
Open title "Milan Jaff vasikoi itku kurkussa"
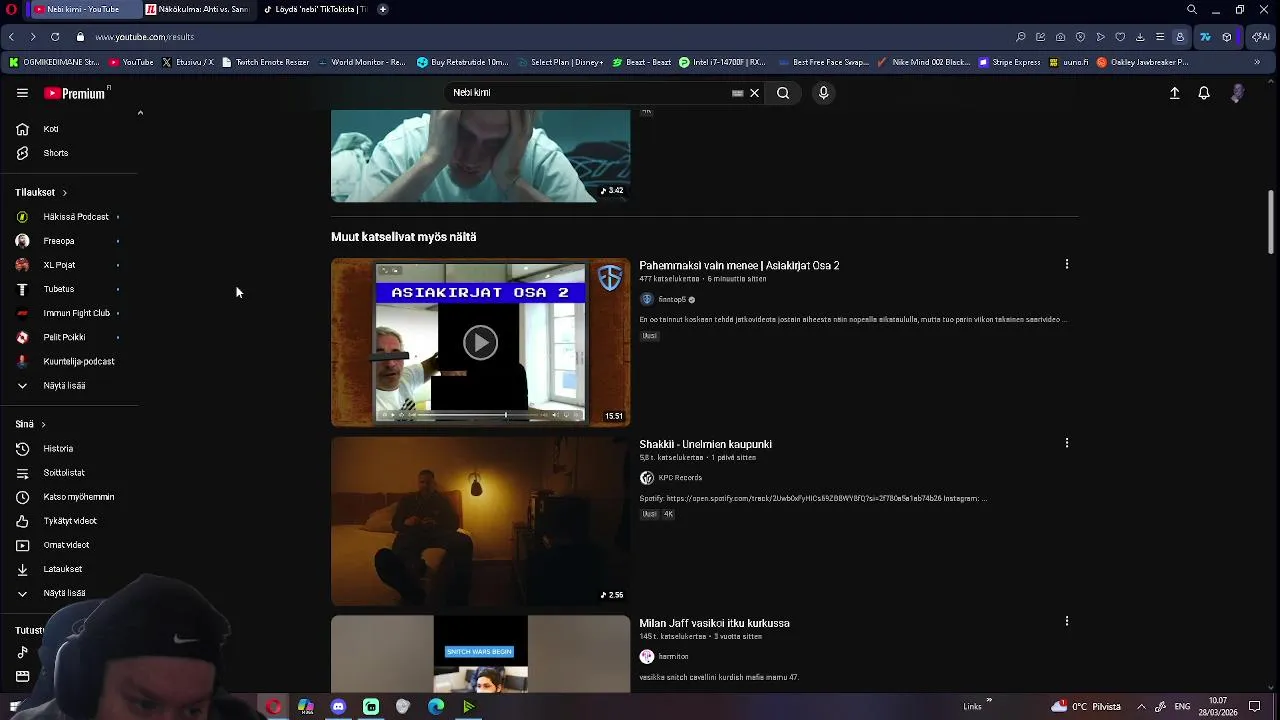(714, 623)
